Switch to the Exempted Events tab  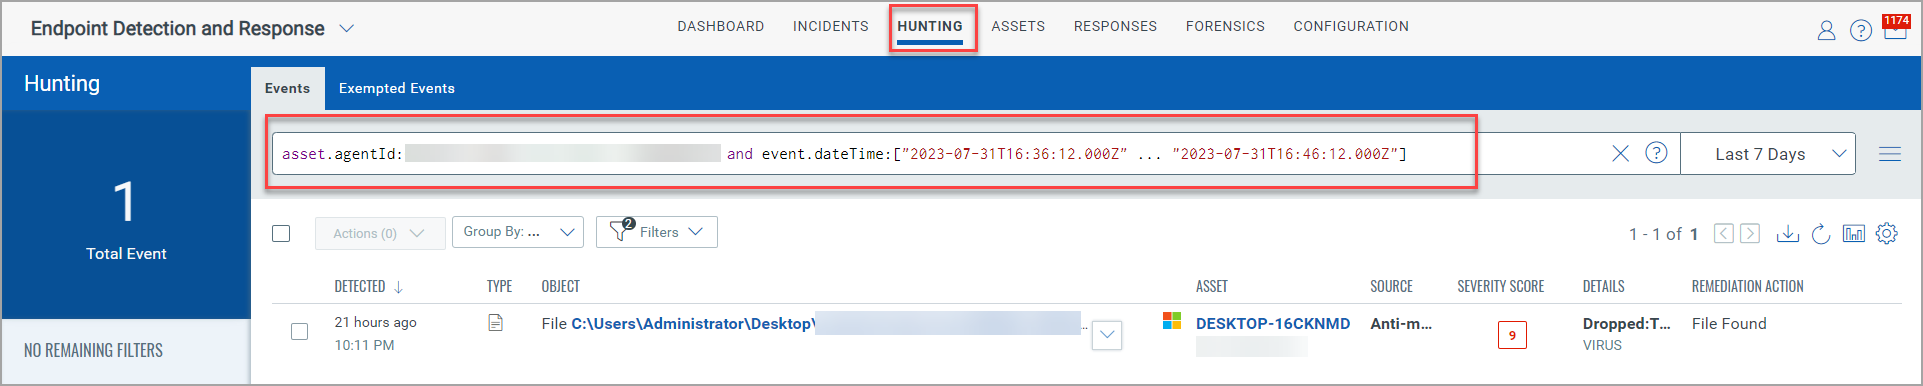(x=397, y=88)
